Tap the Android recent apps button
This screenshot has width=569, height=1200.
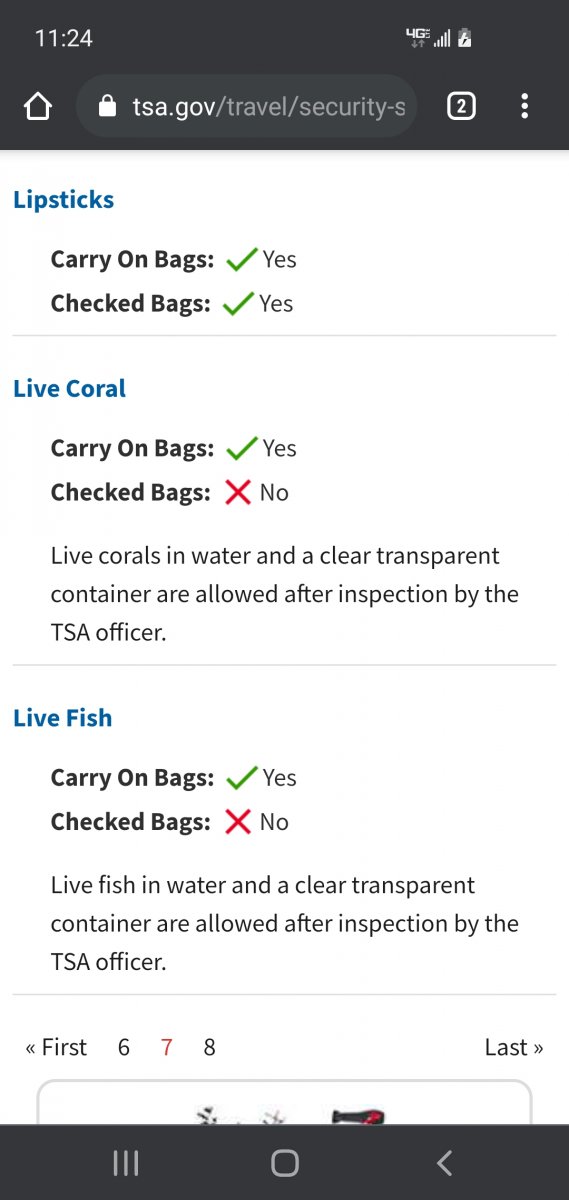[126, 1163]
